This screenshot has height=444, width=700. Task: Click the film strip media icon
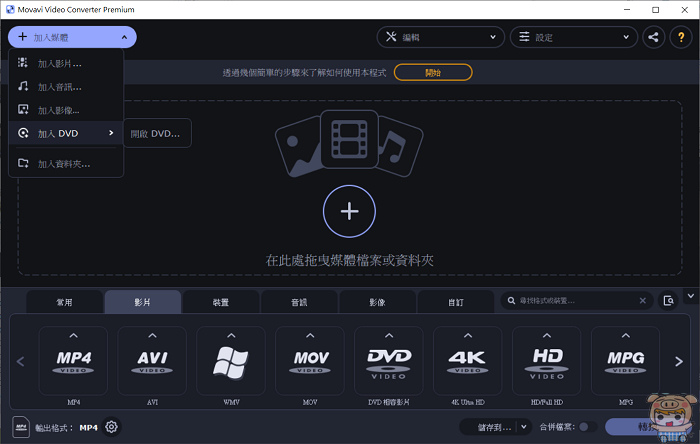(349, 139)
